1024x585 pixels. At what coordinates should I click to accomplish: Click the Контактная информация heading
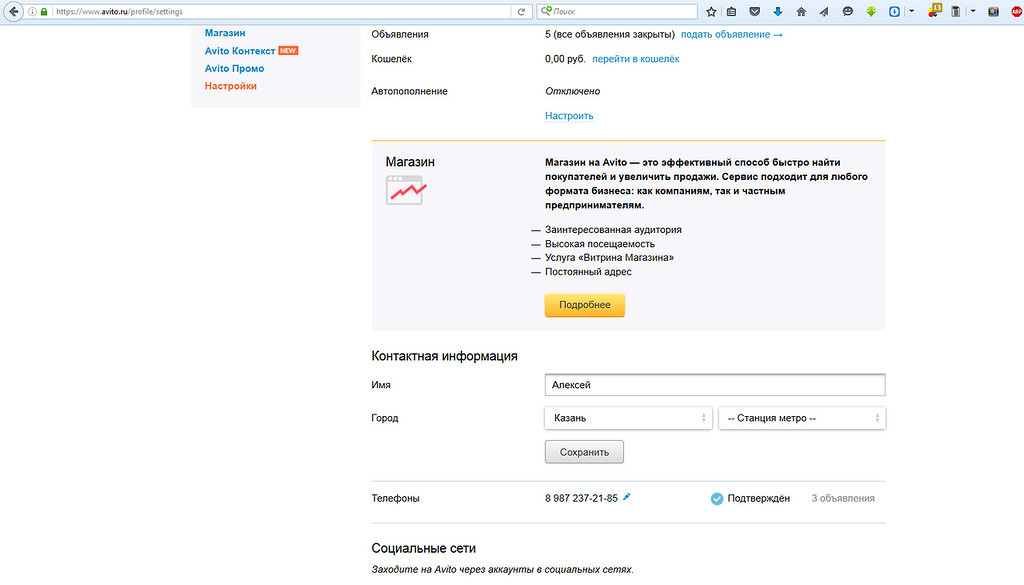click(x=444, y=356)
